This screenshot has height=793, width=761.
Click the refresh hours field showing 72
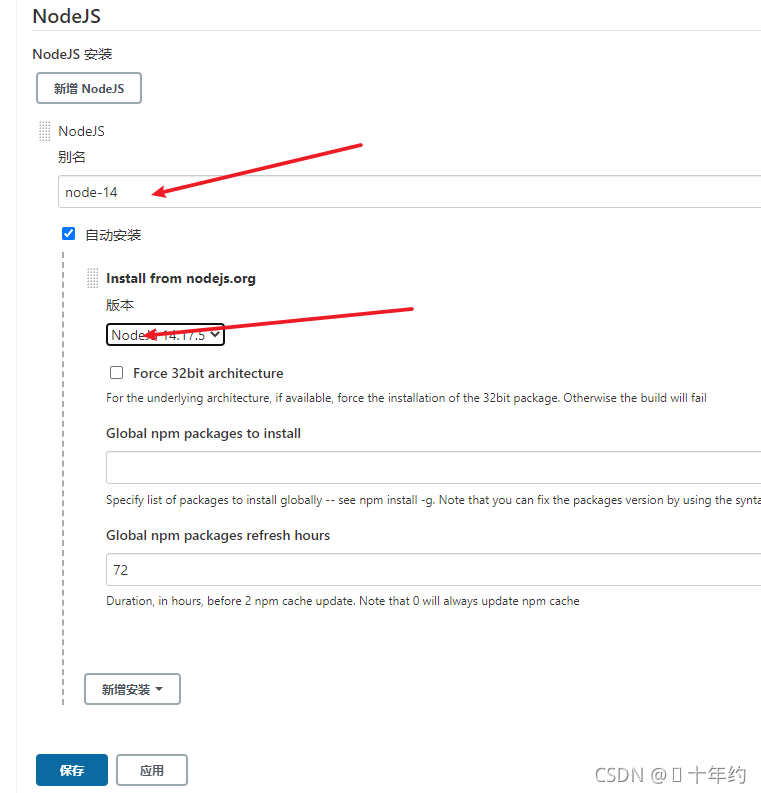click(x=433, y=569)
